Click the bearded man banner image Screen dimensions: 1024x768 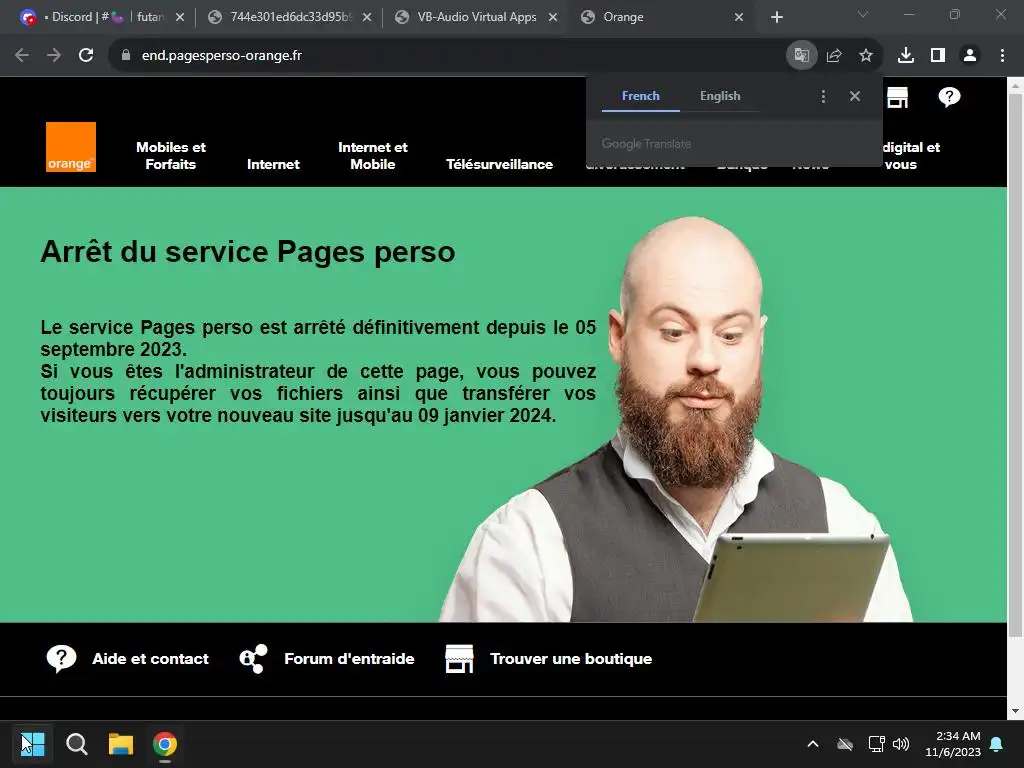pyautogui.click(x=676, y=418)
